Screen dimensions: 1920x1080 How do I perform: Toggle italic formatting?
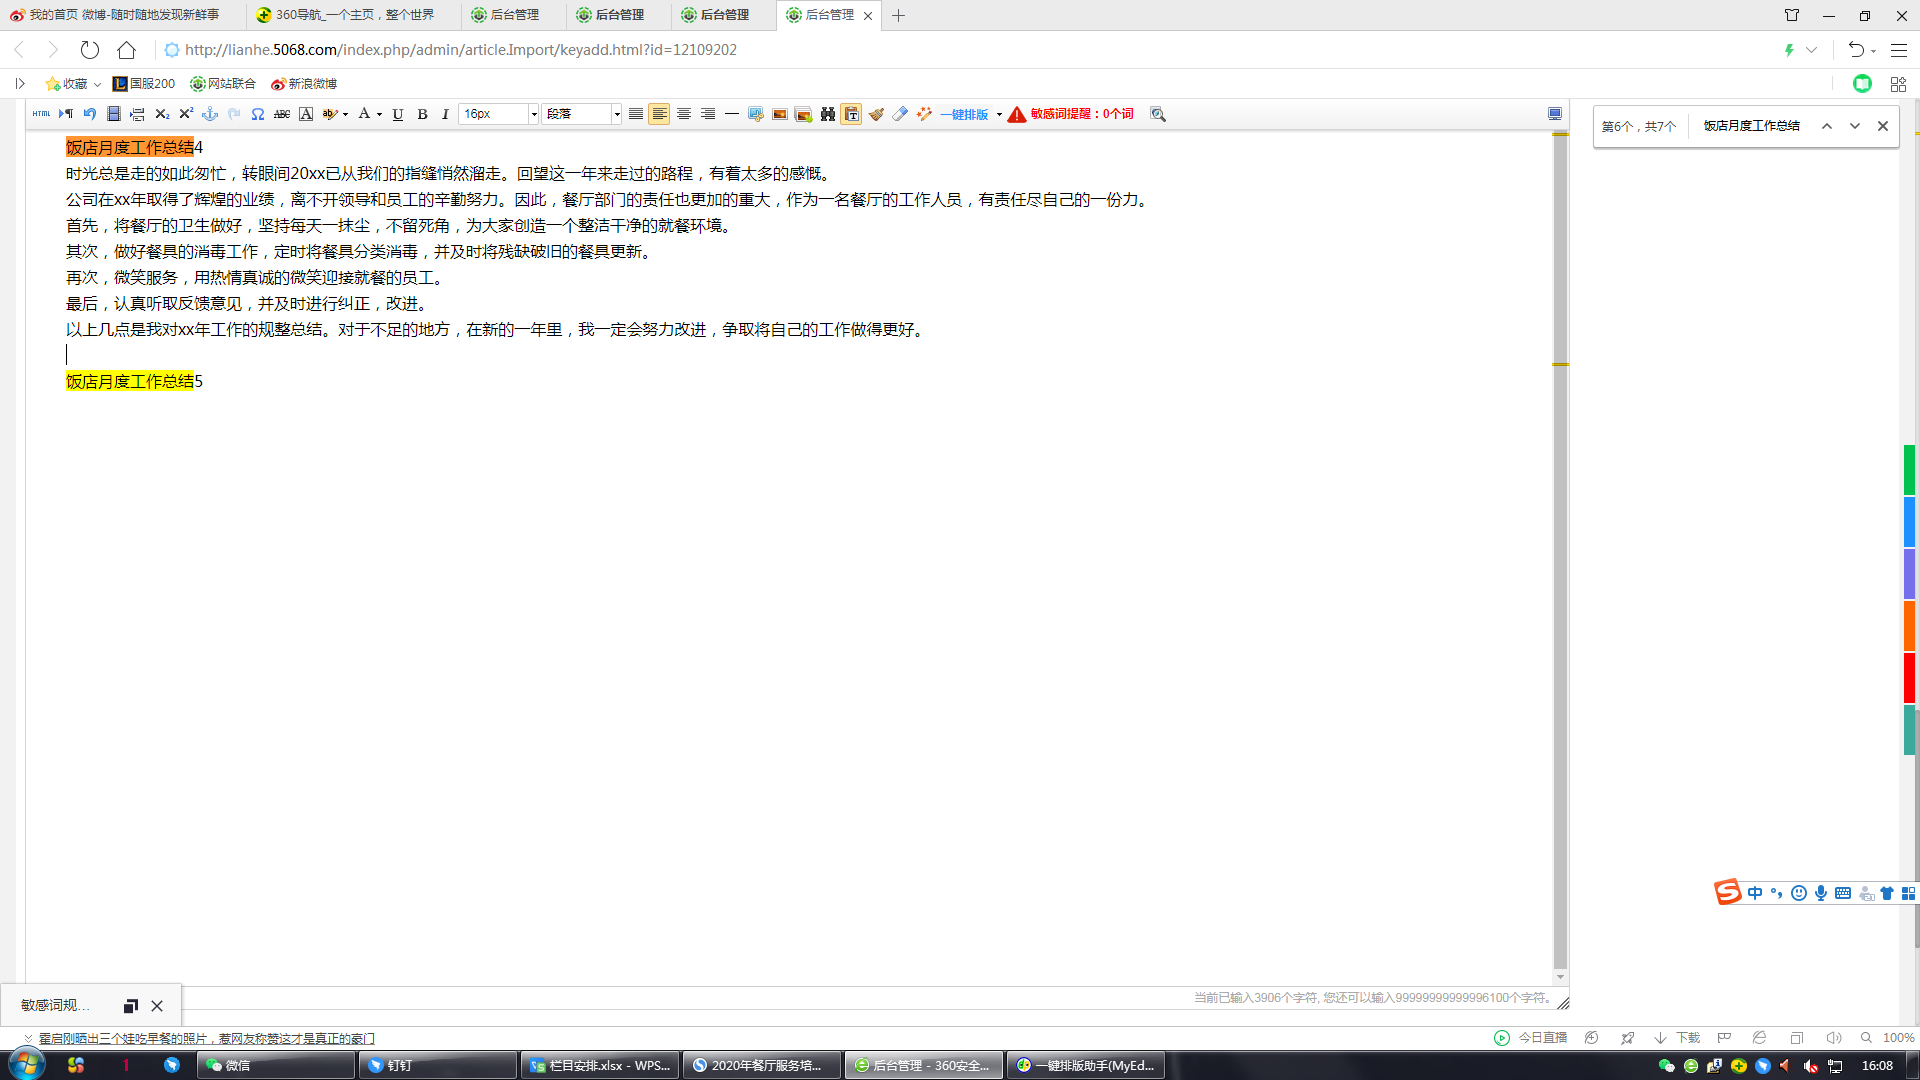point(445,114)
